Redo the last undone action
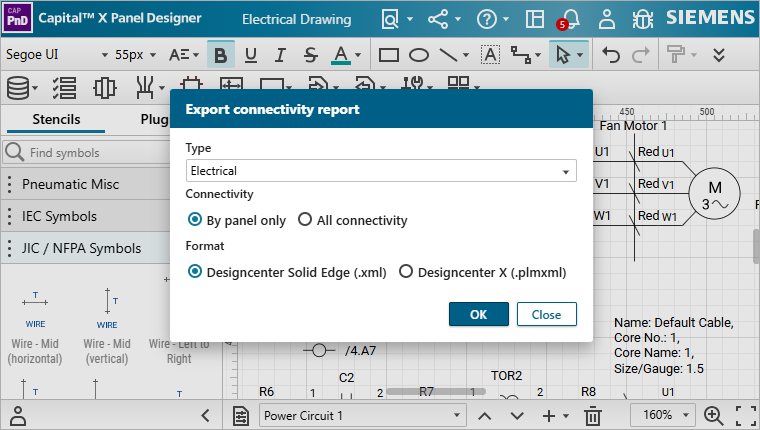 [641, 55]
